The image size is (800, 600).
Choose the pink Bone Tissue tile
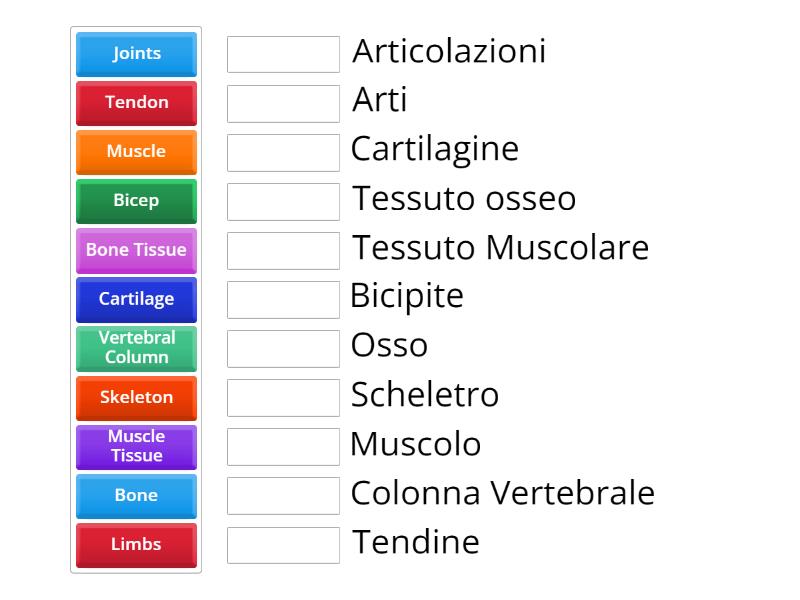click(x=136, y=250)
